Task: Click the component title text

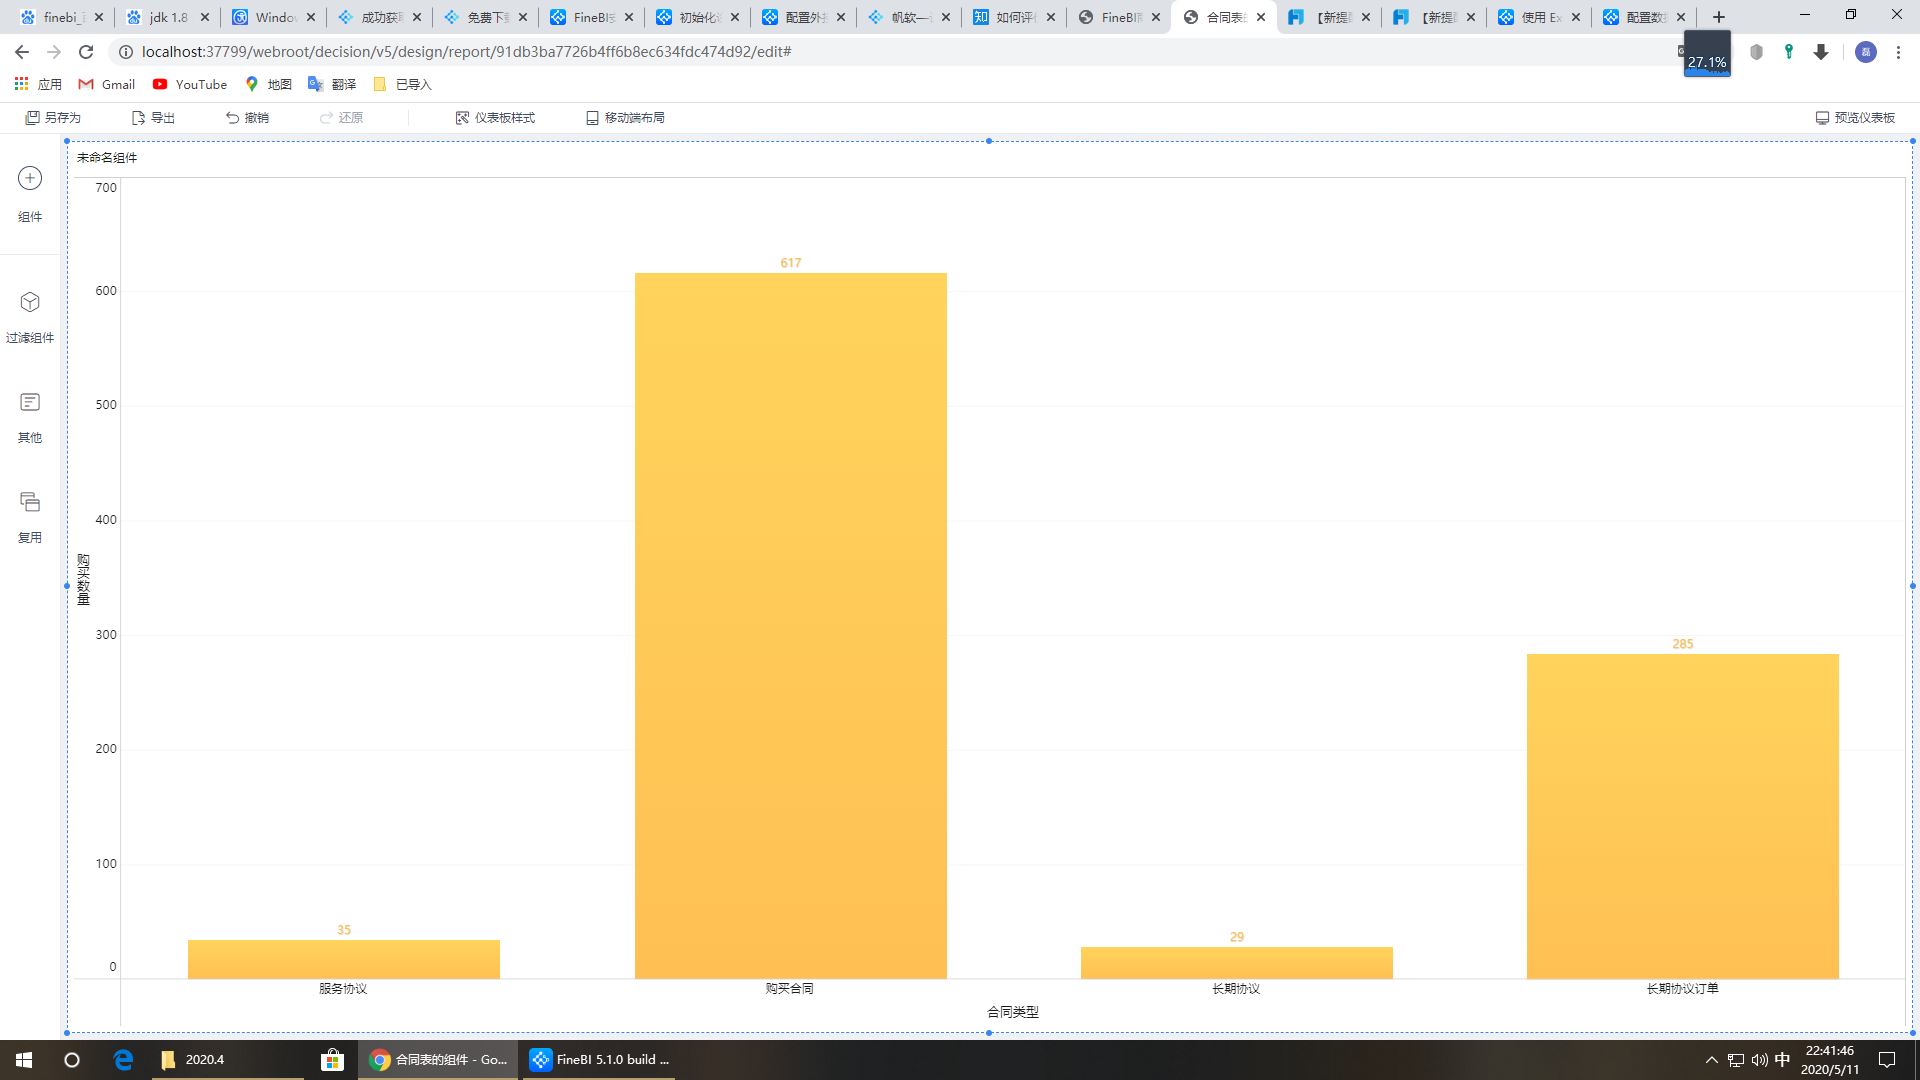Action: [x=107, y=158]
